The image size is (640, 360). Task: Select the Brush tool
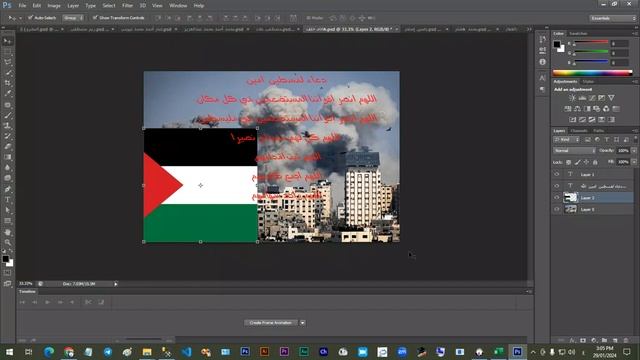pyautogui.click(x=8, y=115)
